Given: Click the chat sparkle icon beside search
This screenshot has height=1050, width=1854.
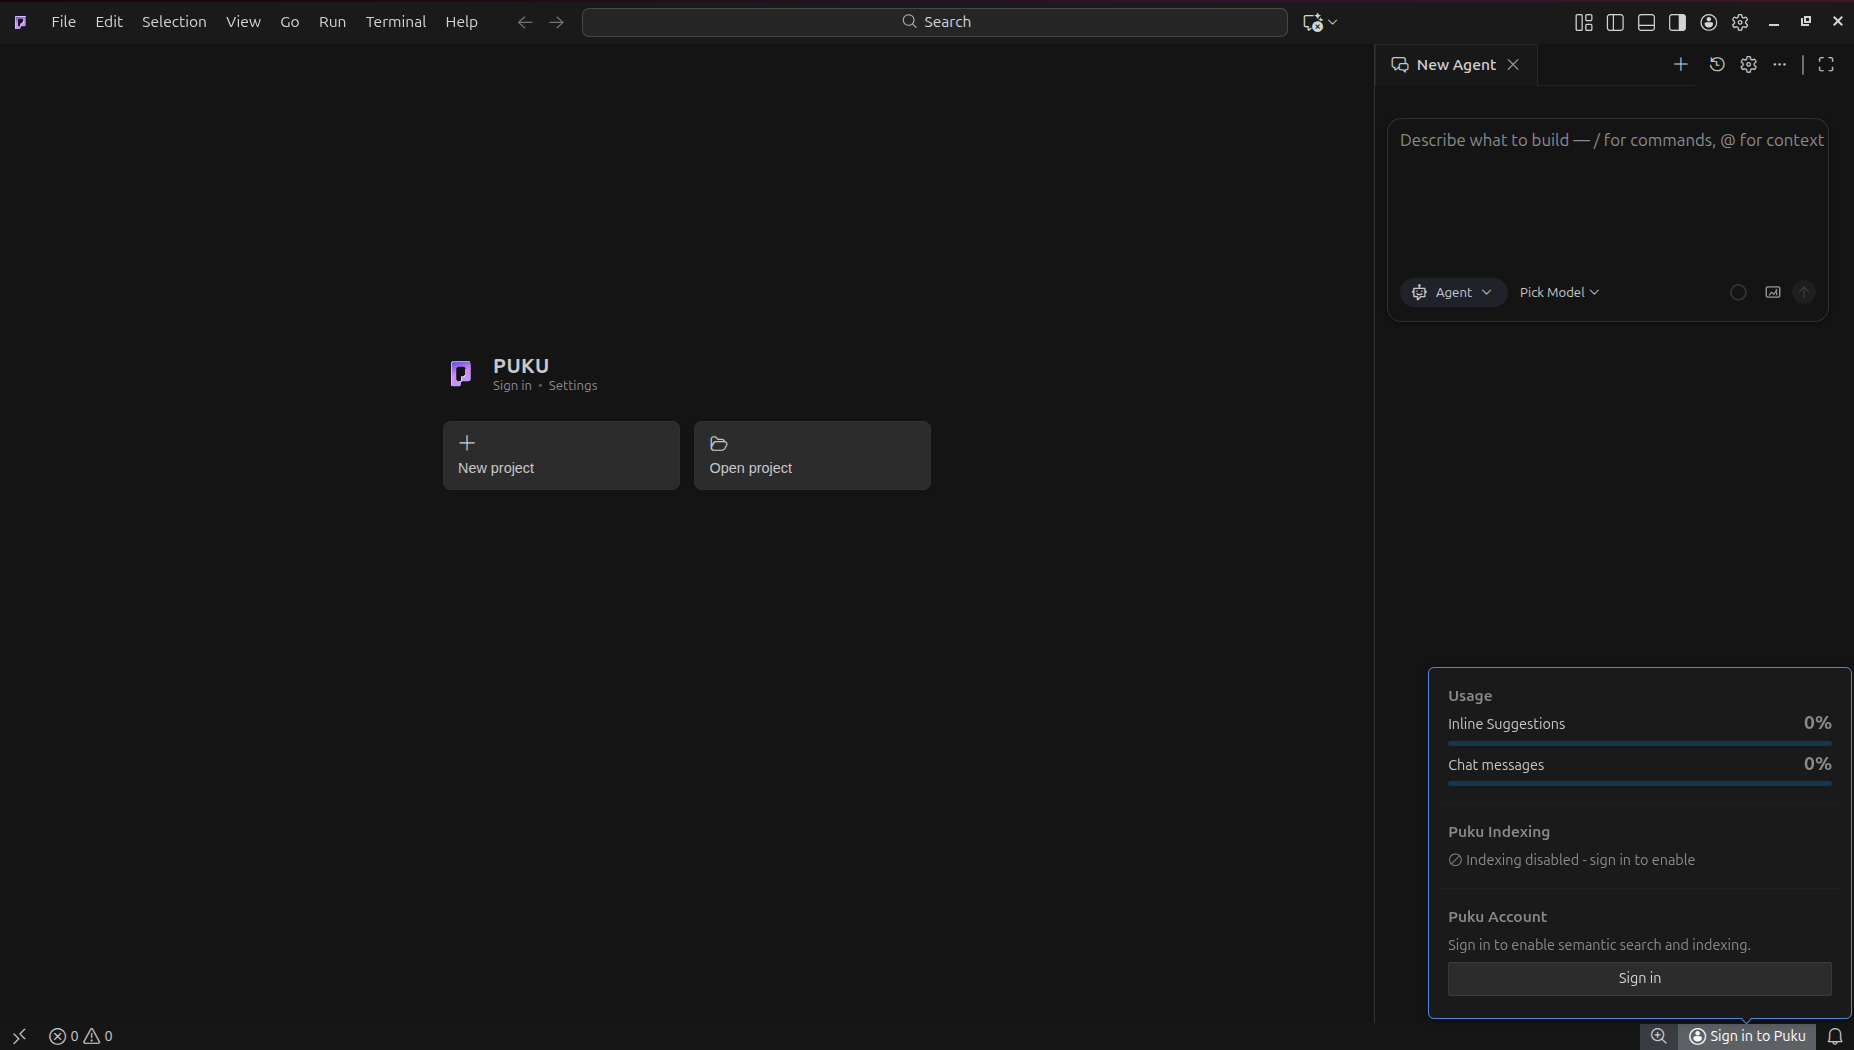Looking at the screenshot, I should tap(1313, 22).
